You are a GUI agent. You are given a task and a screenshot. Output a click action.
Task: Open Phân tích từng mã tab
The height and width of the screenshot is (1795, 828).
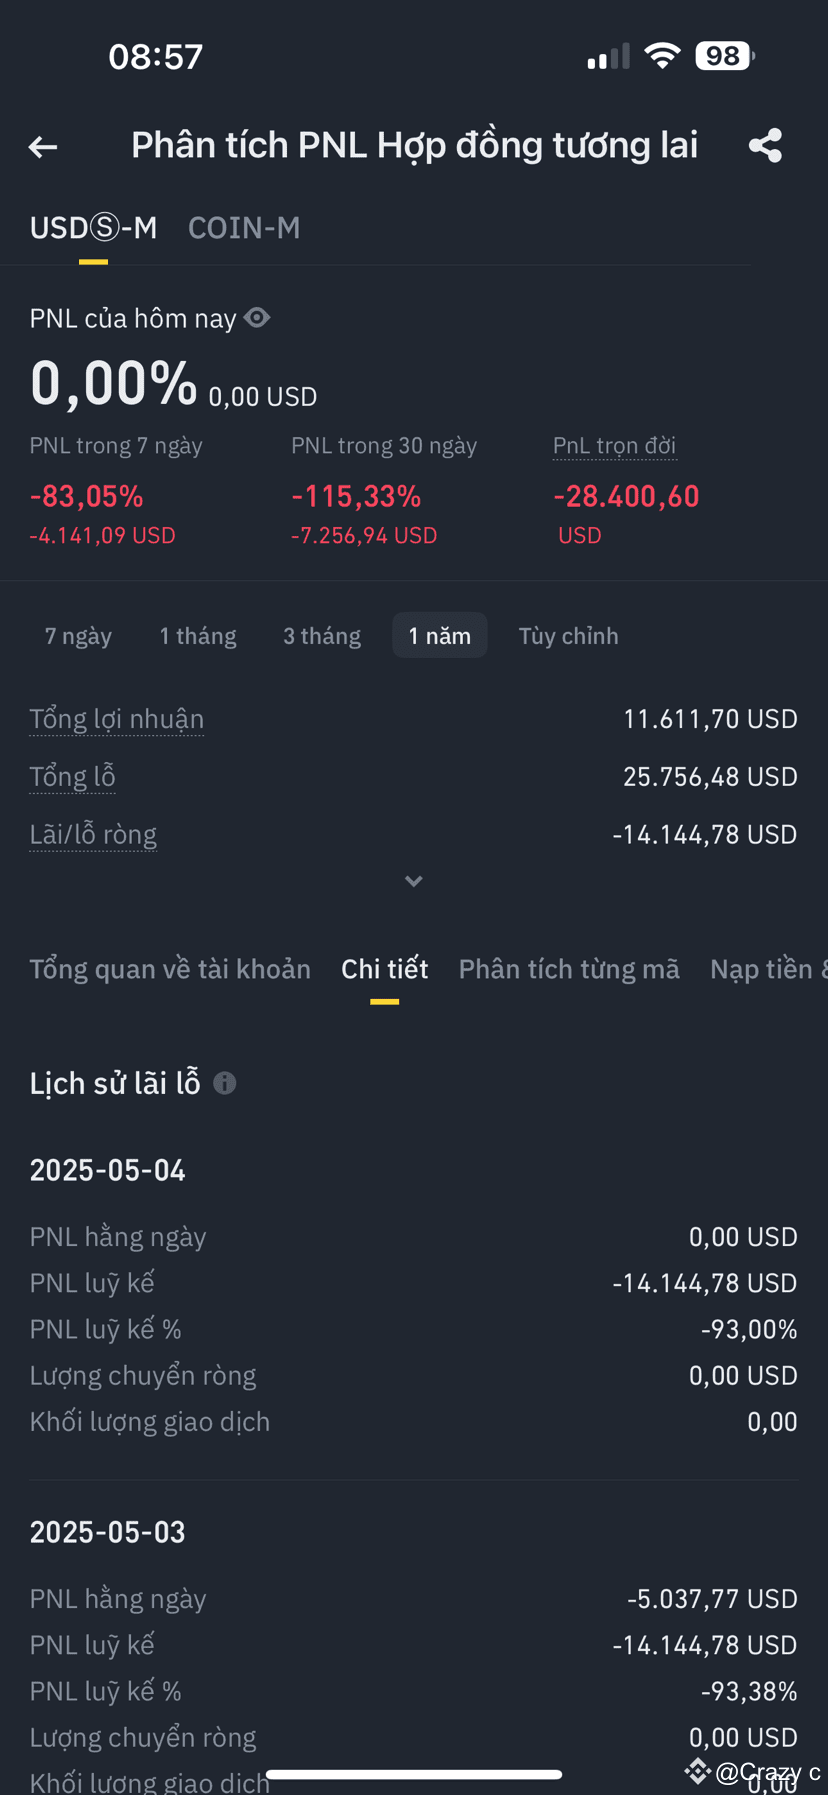pos(569,969)
